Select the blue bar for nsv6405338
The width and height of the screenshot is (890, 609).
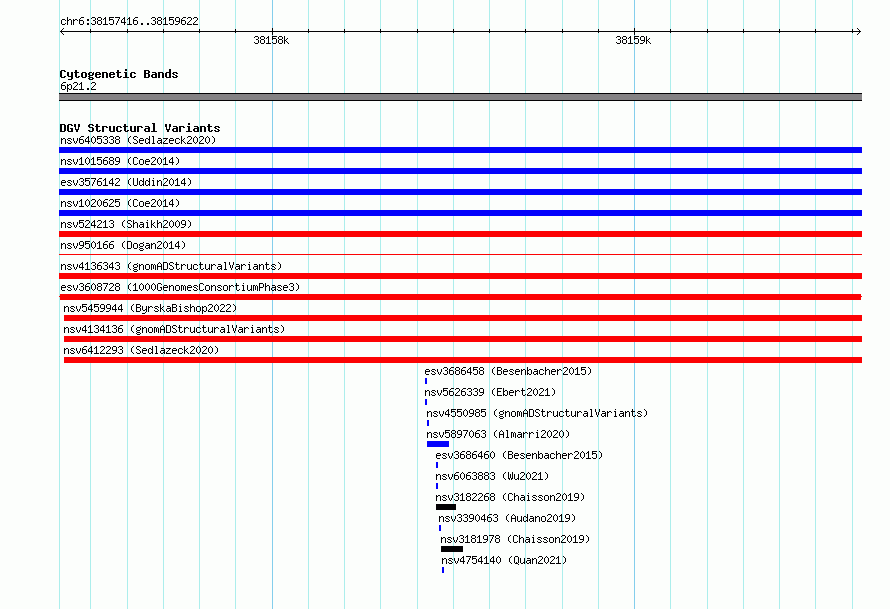coord(460,150)
